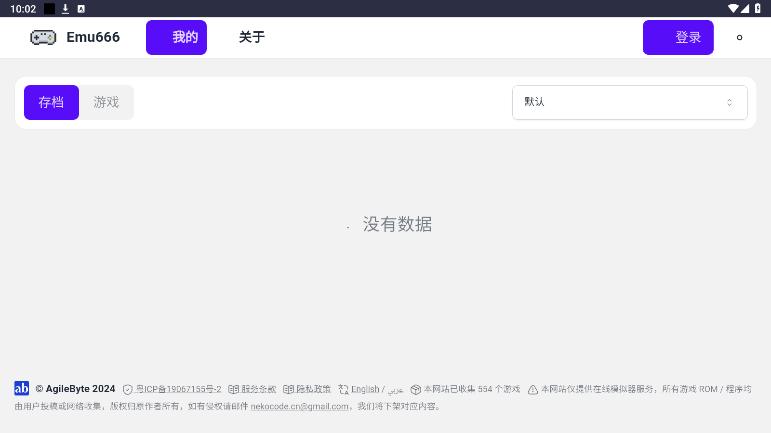Switch to the 游戏 tab

[106, 102]
